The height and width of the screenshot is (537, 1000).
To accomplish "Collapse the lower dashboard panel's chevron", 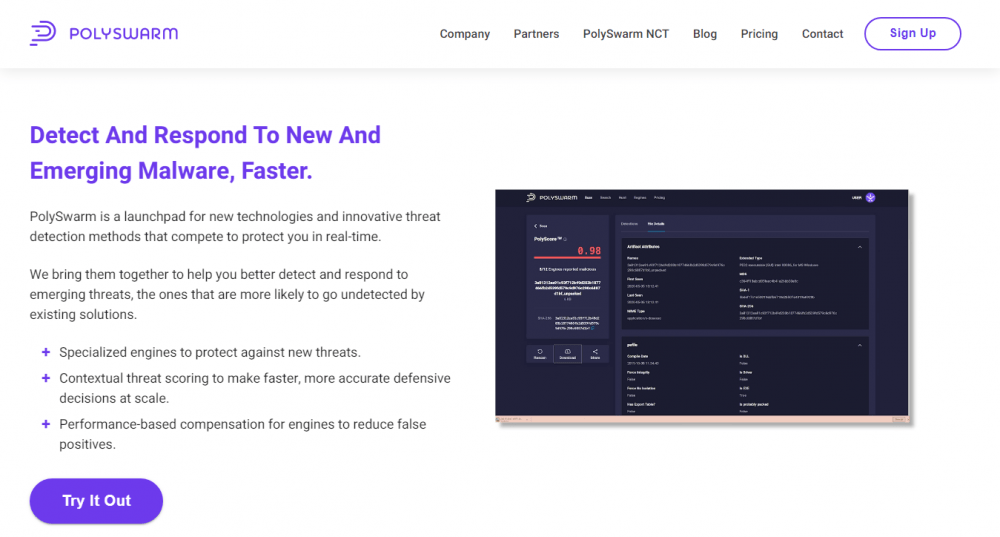I will tap(860, 345).
